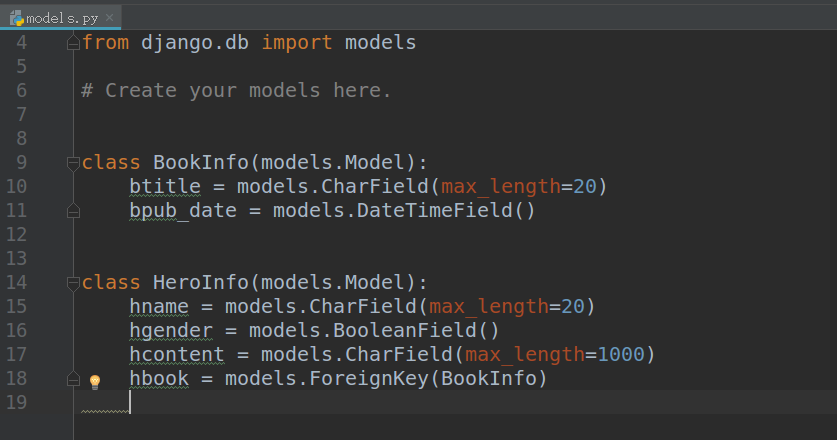The height and width of the screenshot is (440, 837).
Task: Click 'BookInfo' argument on line 18
Action: 488,379
